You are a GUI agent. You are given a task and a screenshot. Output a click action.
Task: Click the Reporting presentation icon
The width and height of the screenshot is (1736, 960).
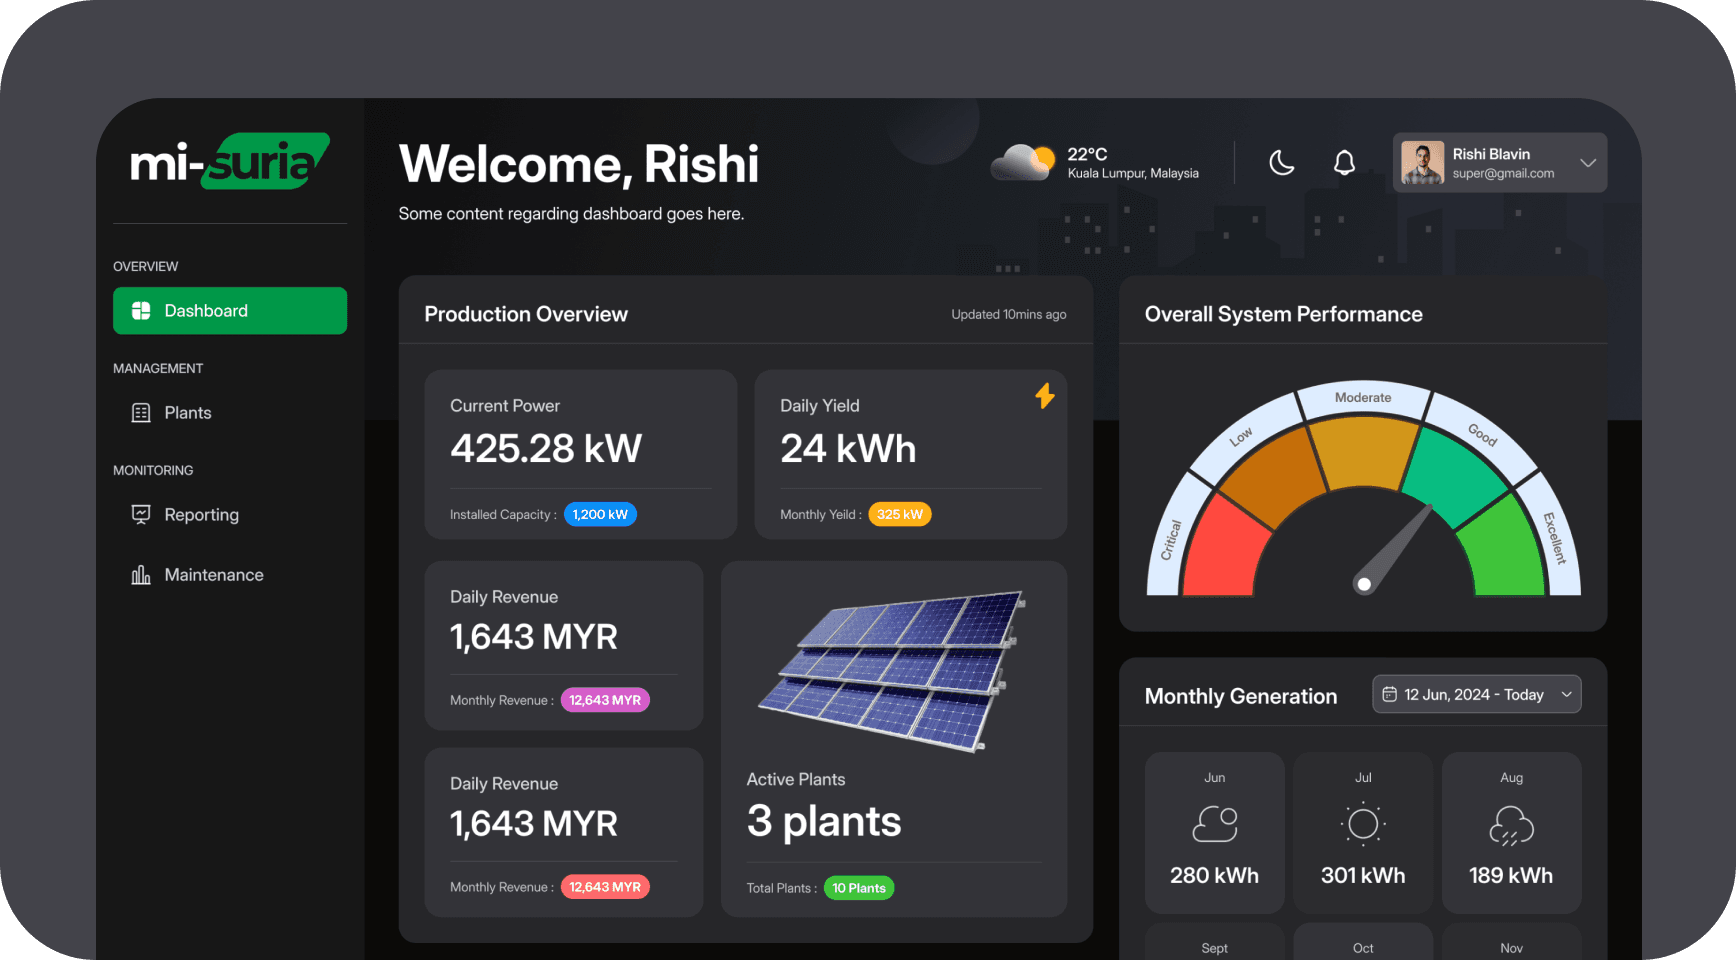click(141, 514)
